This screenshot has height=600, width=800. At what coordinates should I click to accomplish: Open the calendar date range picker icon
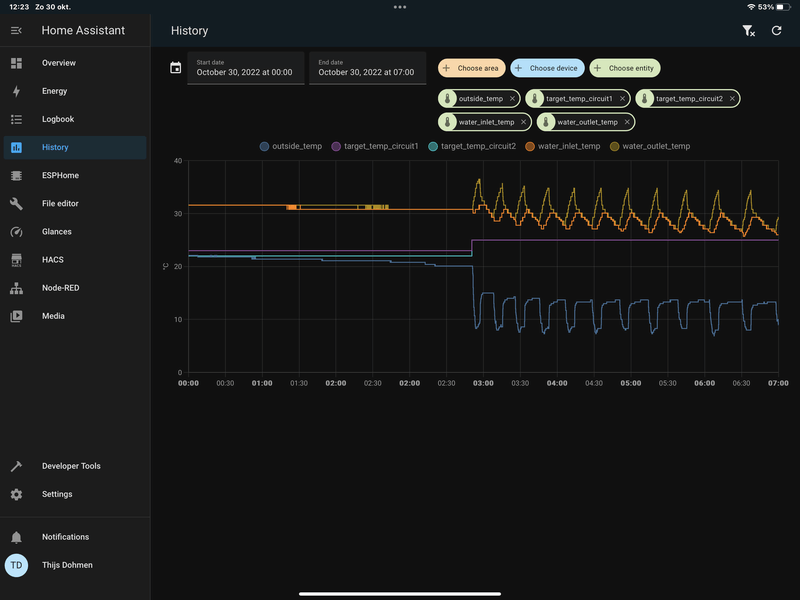[176, 68]
